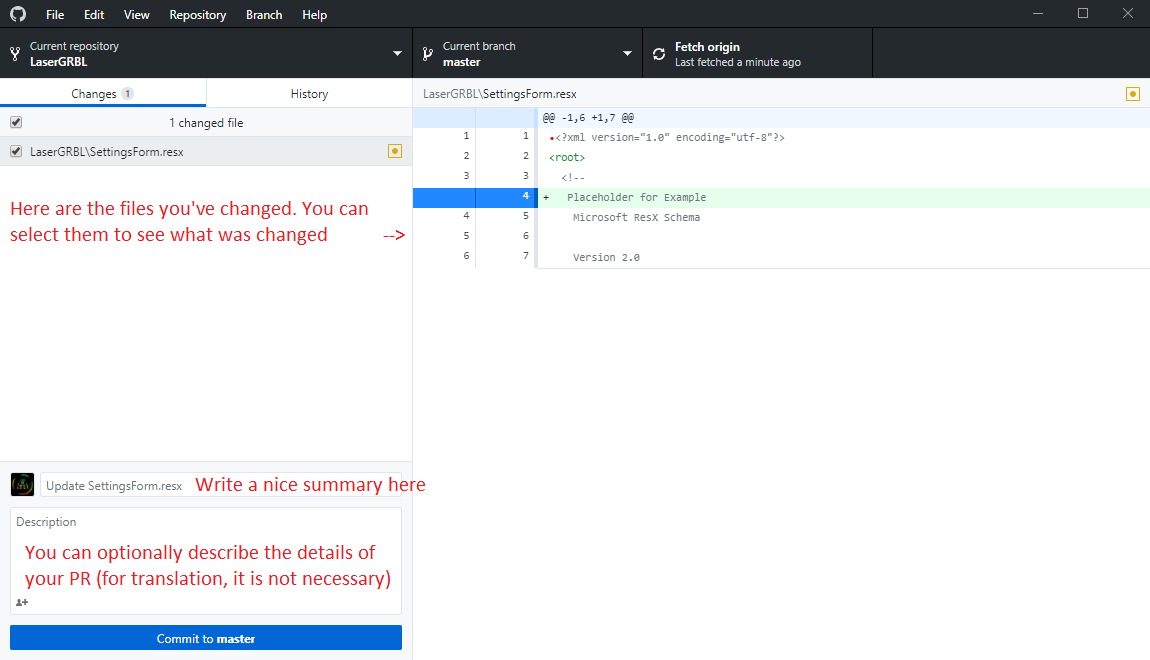
Task: Open the View menu
Action: pyautogui.click(x=136, y=15)
